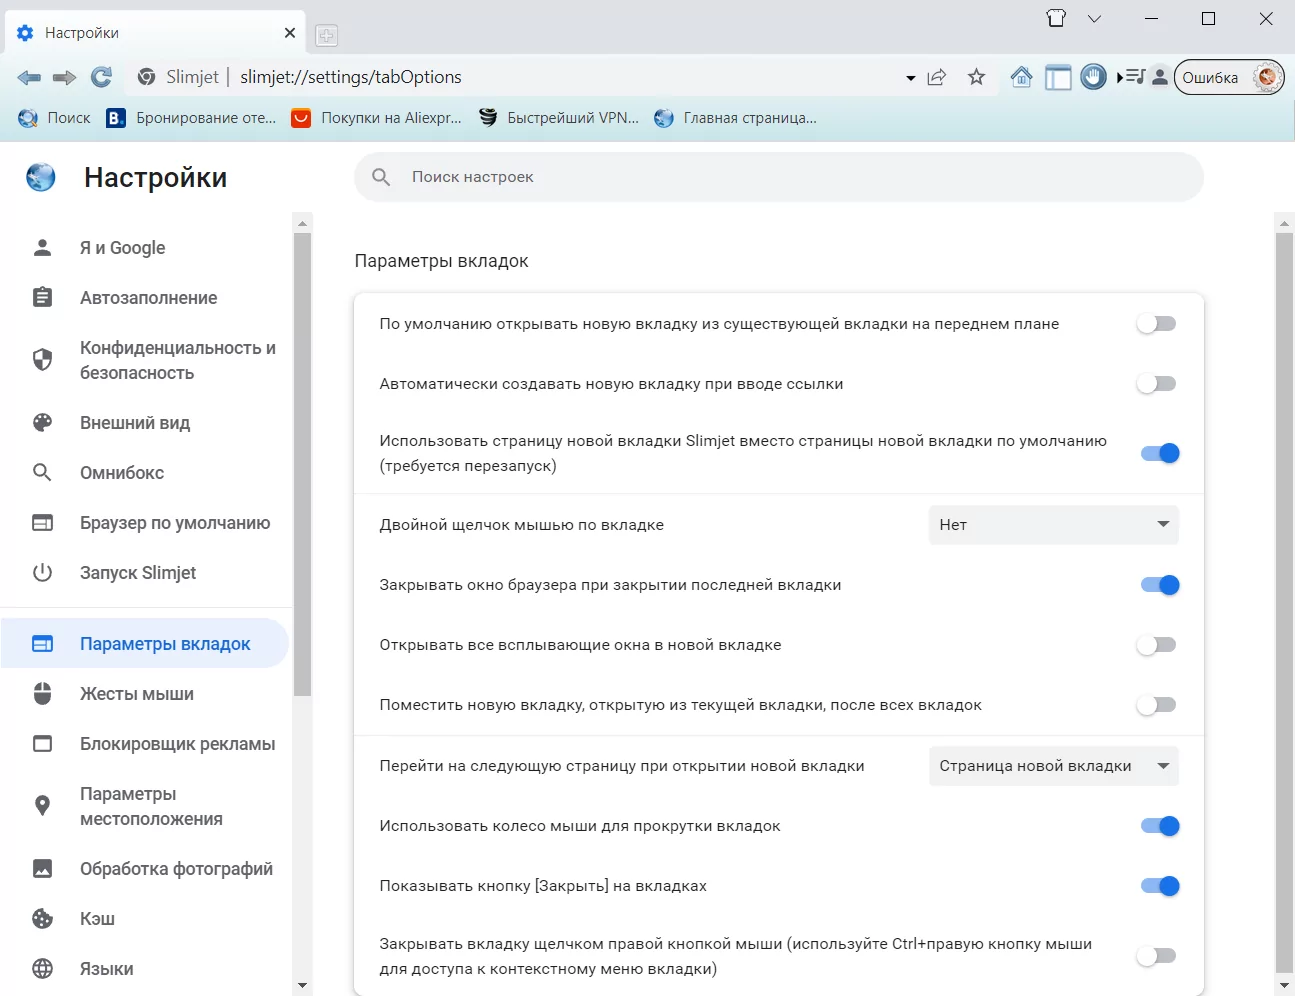Open the Быстрейший VPN... bookmark
1295x996 pixels.
point(559,118)
